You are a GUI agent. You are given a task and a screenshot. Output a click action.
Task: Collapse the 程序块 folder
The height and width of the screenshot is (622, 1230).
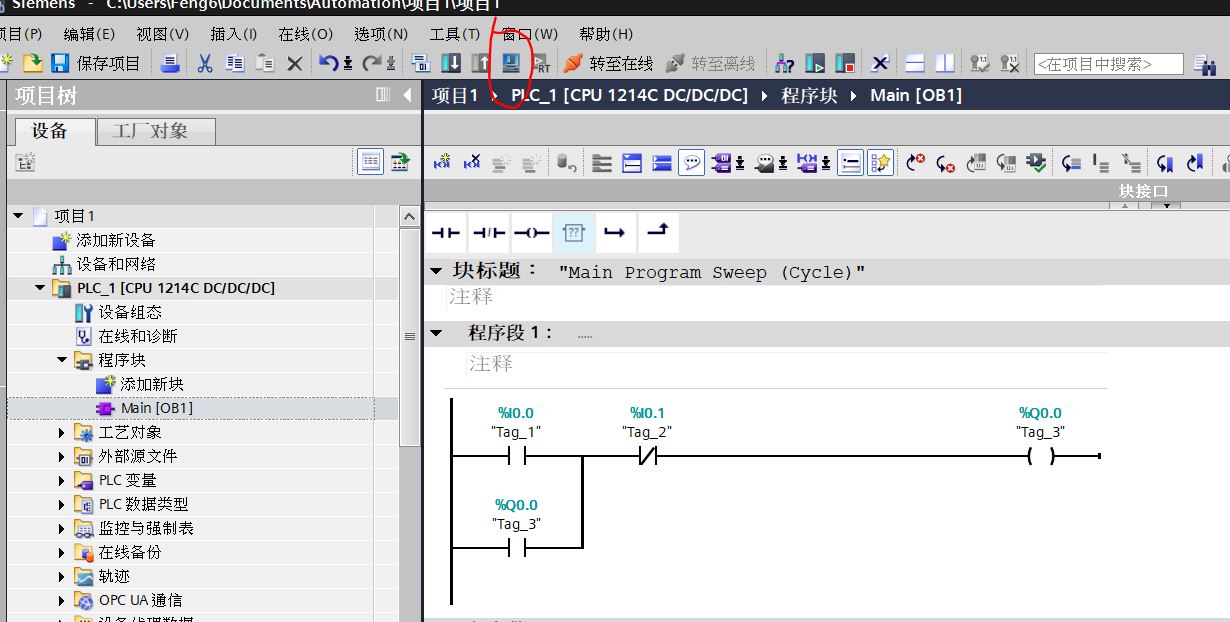click(x=62, y=360)
